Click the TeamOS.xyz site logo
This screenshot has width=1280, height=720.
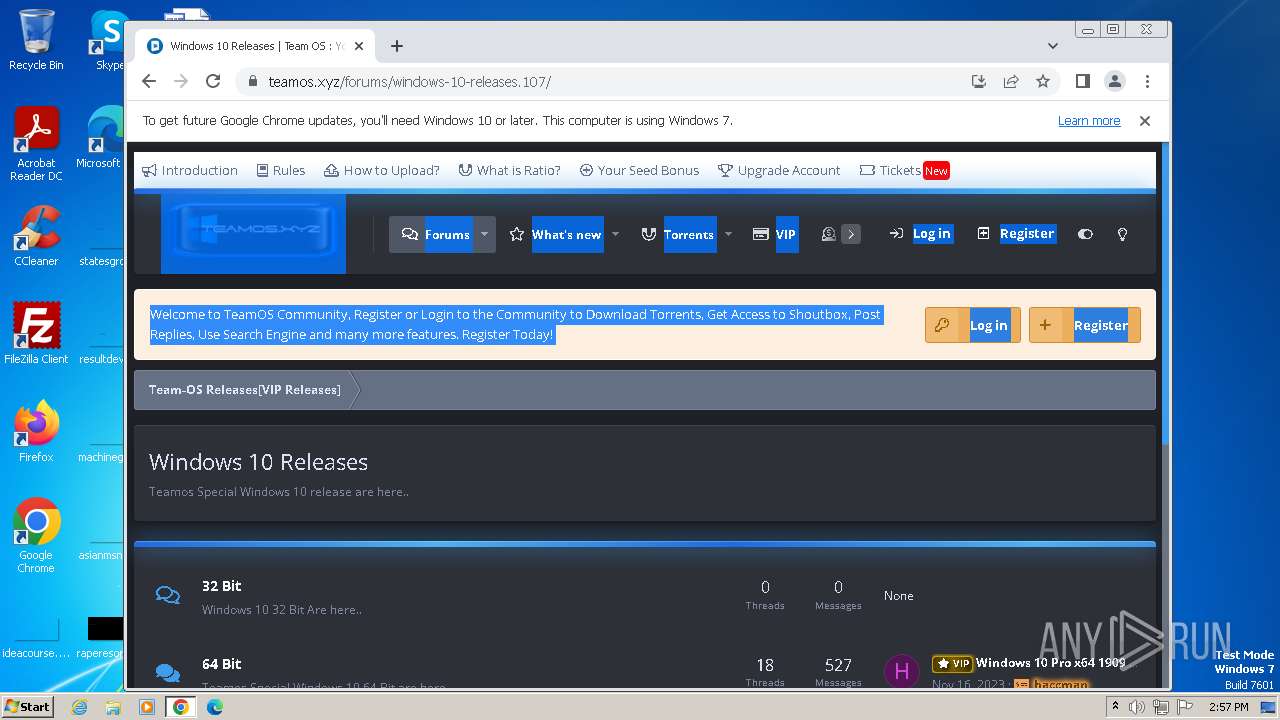tap(253, 233)
